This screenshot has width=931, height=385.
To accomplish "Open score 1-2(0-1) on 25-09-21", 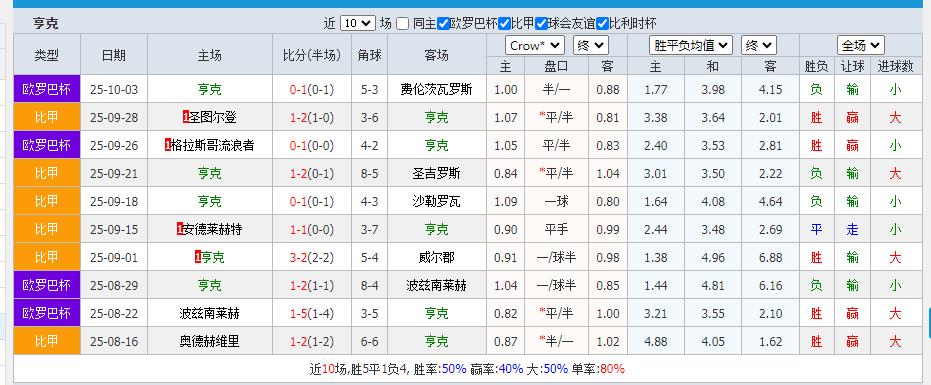I will coord(312,173).
